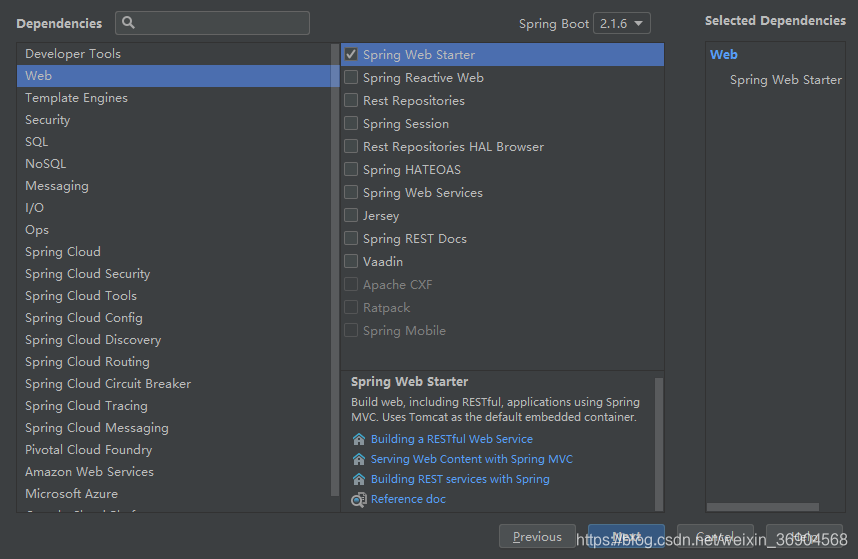
Task: Choose the Security category
Action: click(174, 119)
